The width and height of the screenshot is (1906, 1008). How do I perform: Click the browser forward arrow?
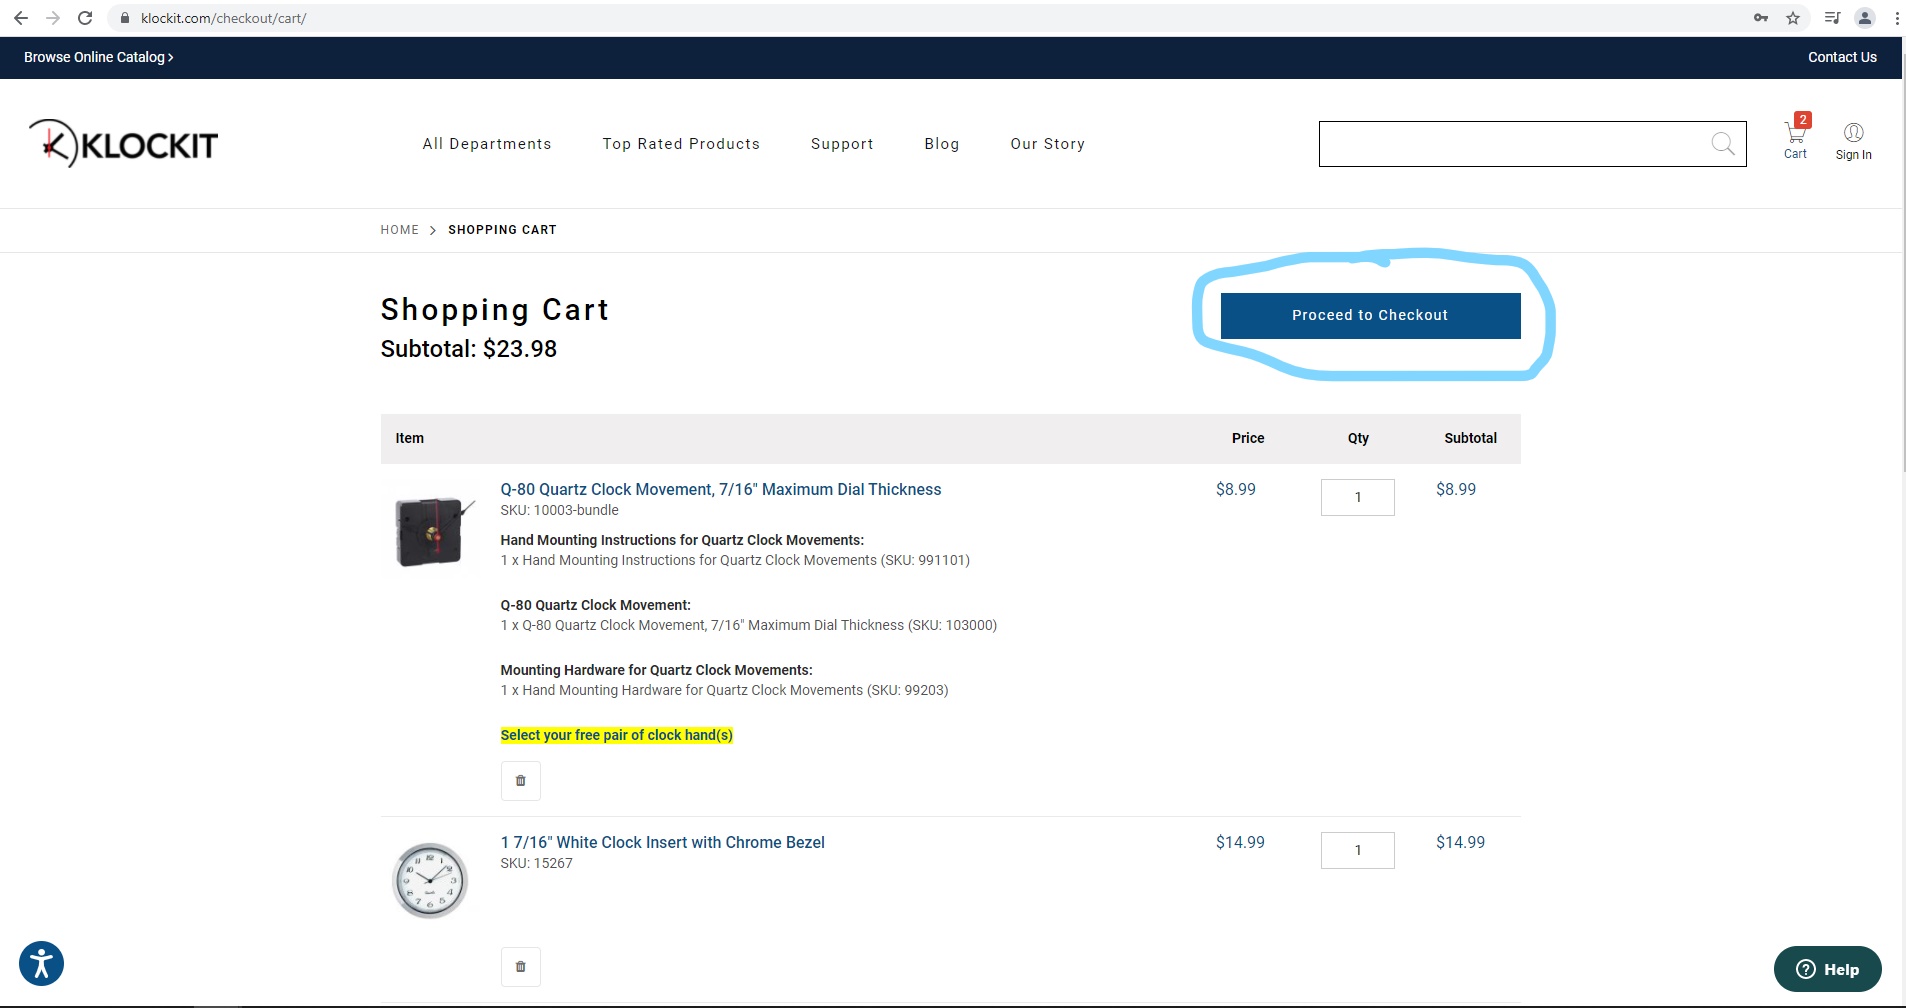point(53,18)
